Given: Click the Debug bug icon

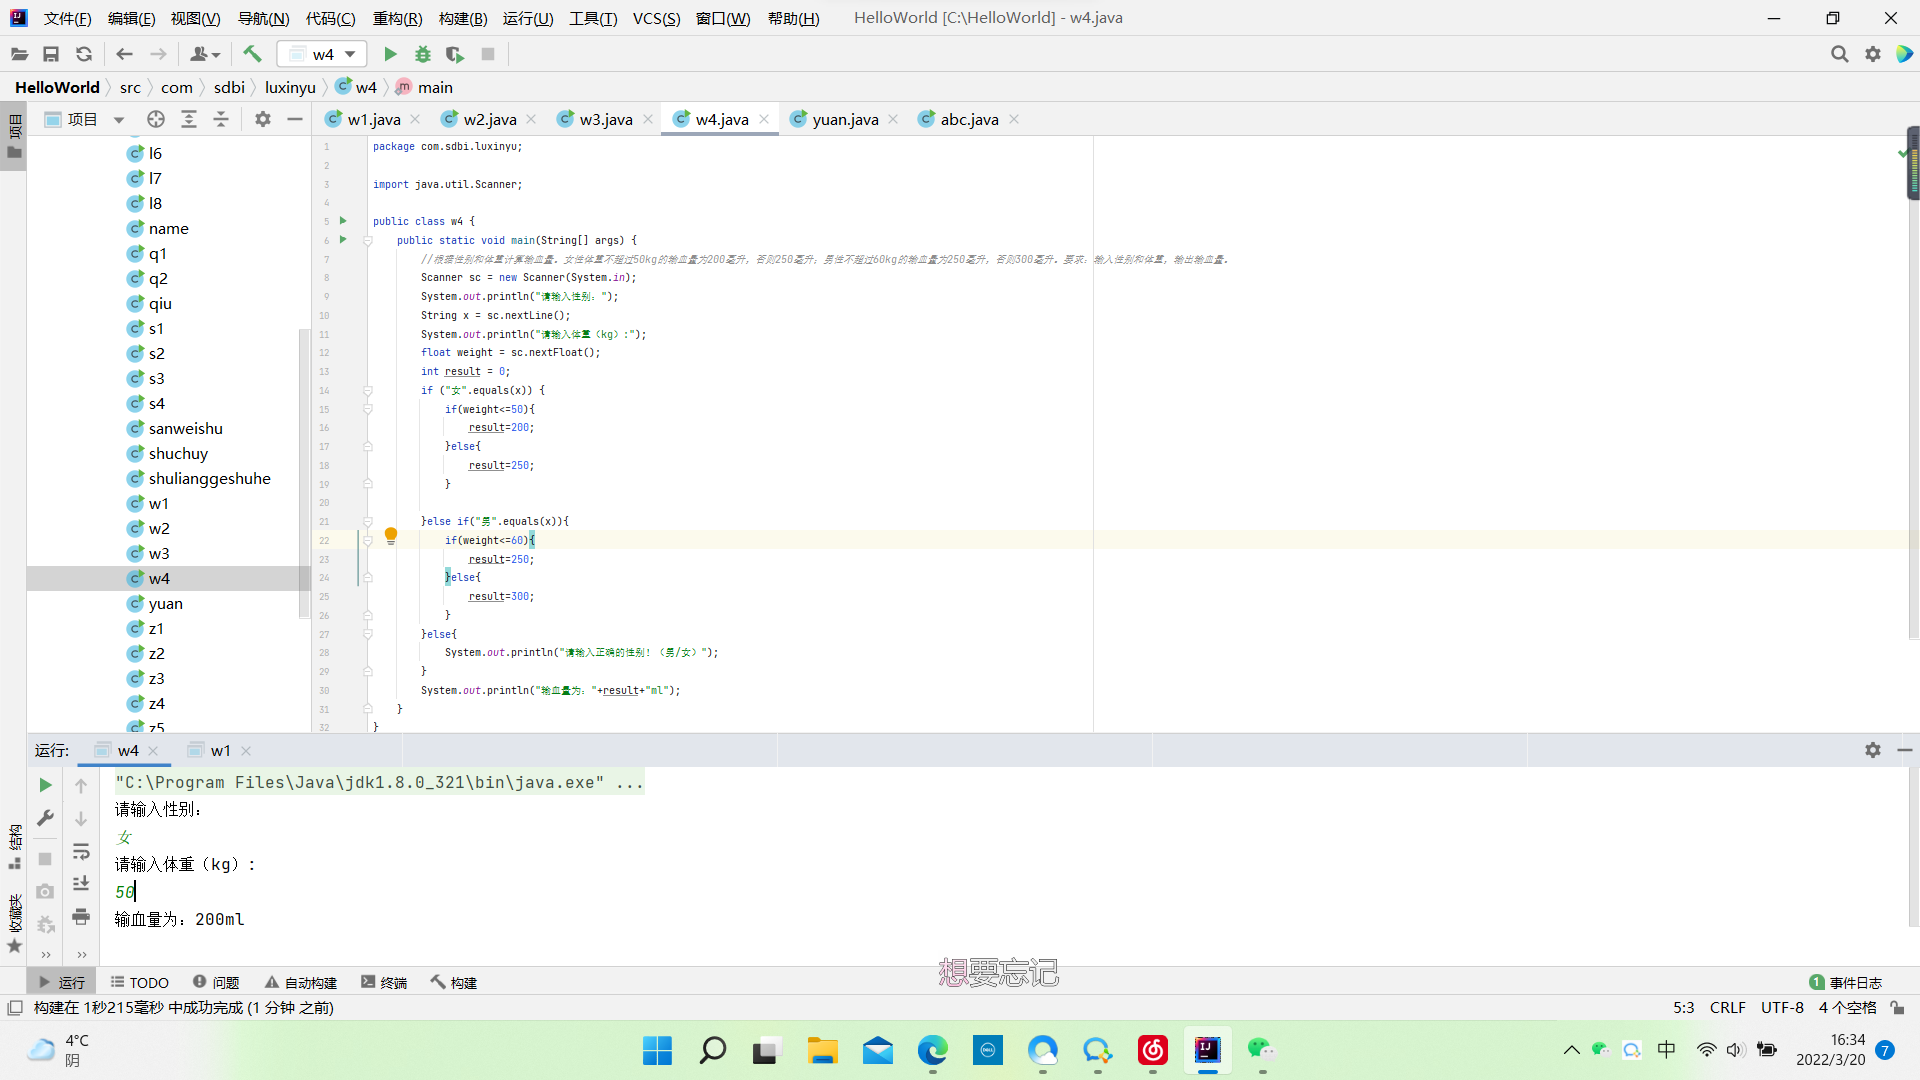Looking at the screenshot, I should click(x=423, y=54).
